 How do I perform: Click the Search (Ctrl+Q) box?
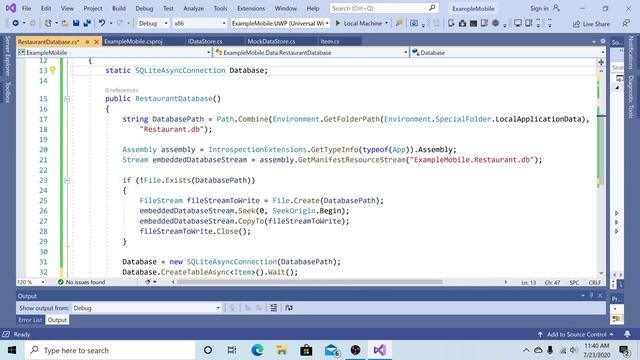384,8
